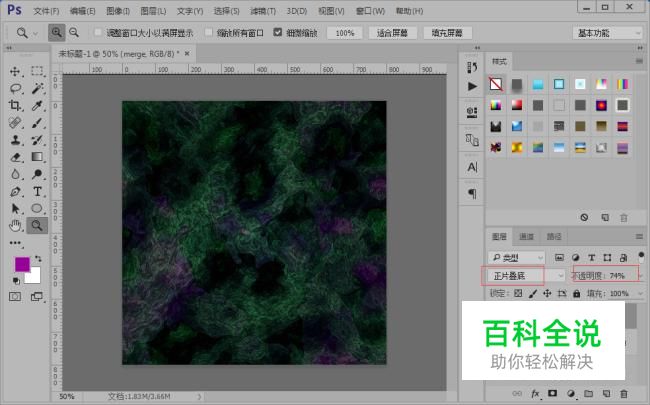
Task: Switch to 通道 tab
Action: click(x=526, y=237)
